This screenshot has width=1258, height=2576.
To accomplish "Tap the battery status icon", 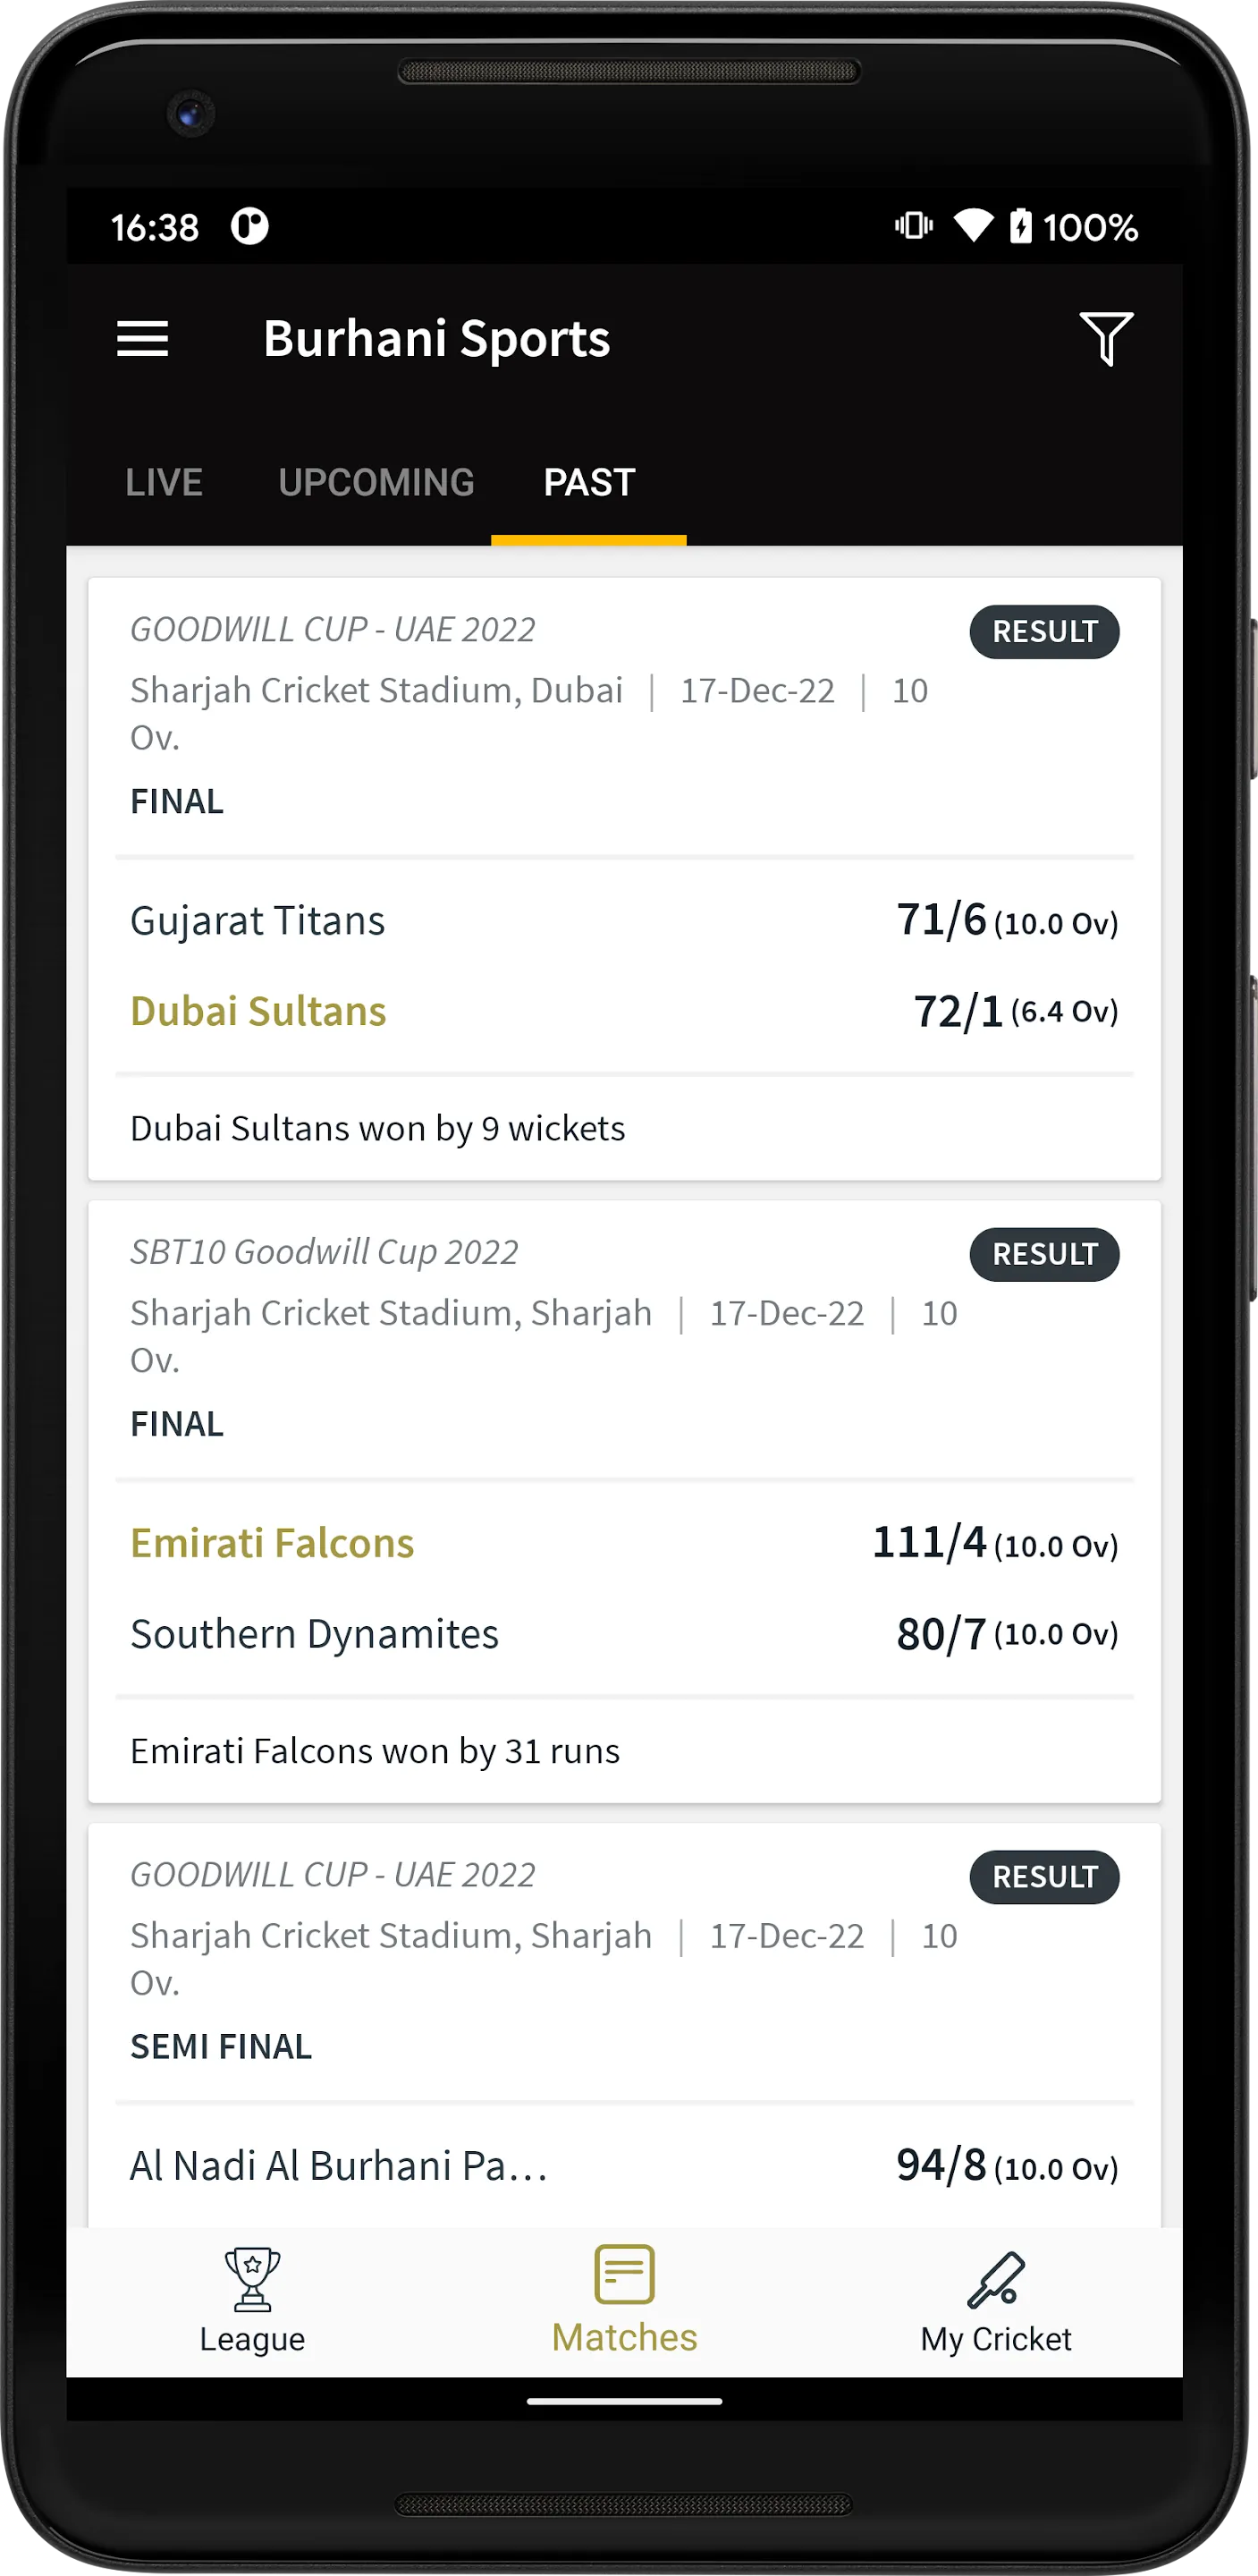I will (1020, 226).
